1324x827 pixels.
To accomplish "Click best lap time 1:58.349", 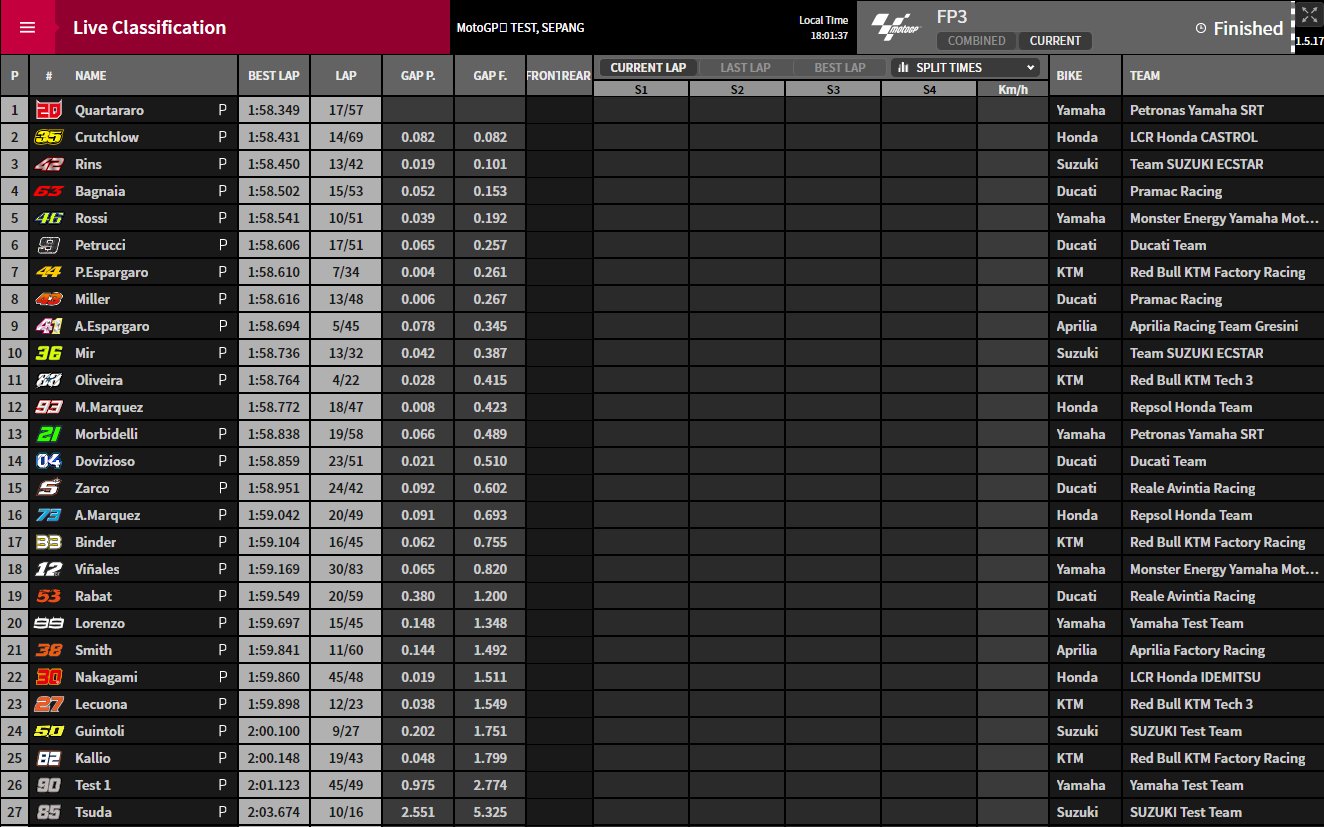I will tap(274, 110).
